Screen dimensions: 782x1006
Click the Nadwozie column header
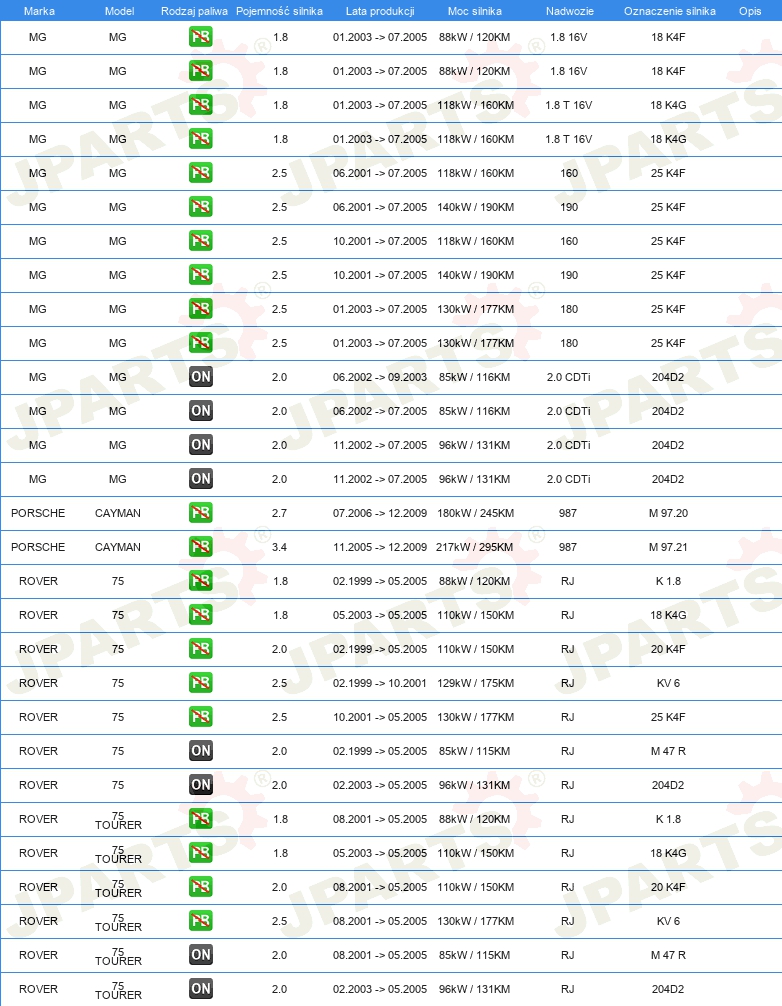click(570, 11)
